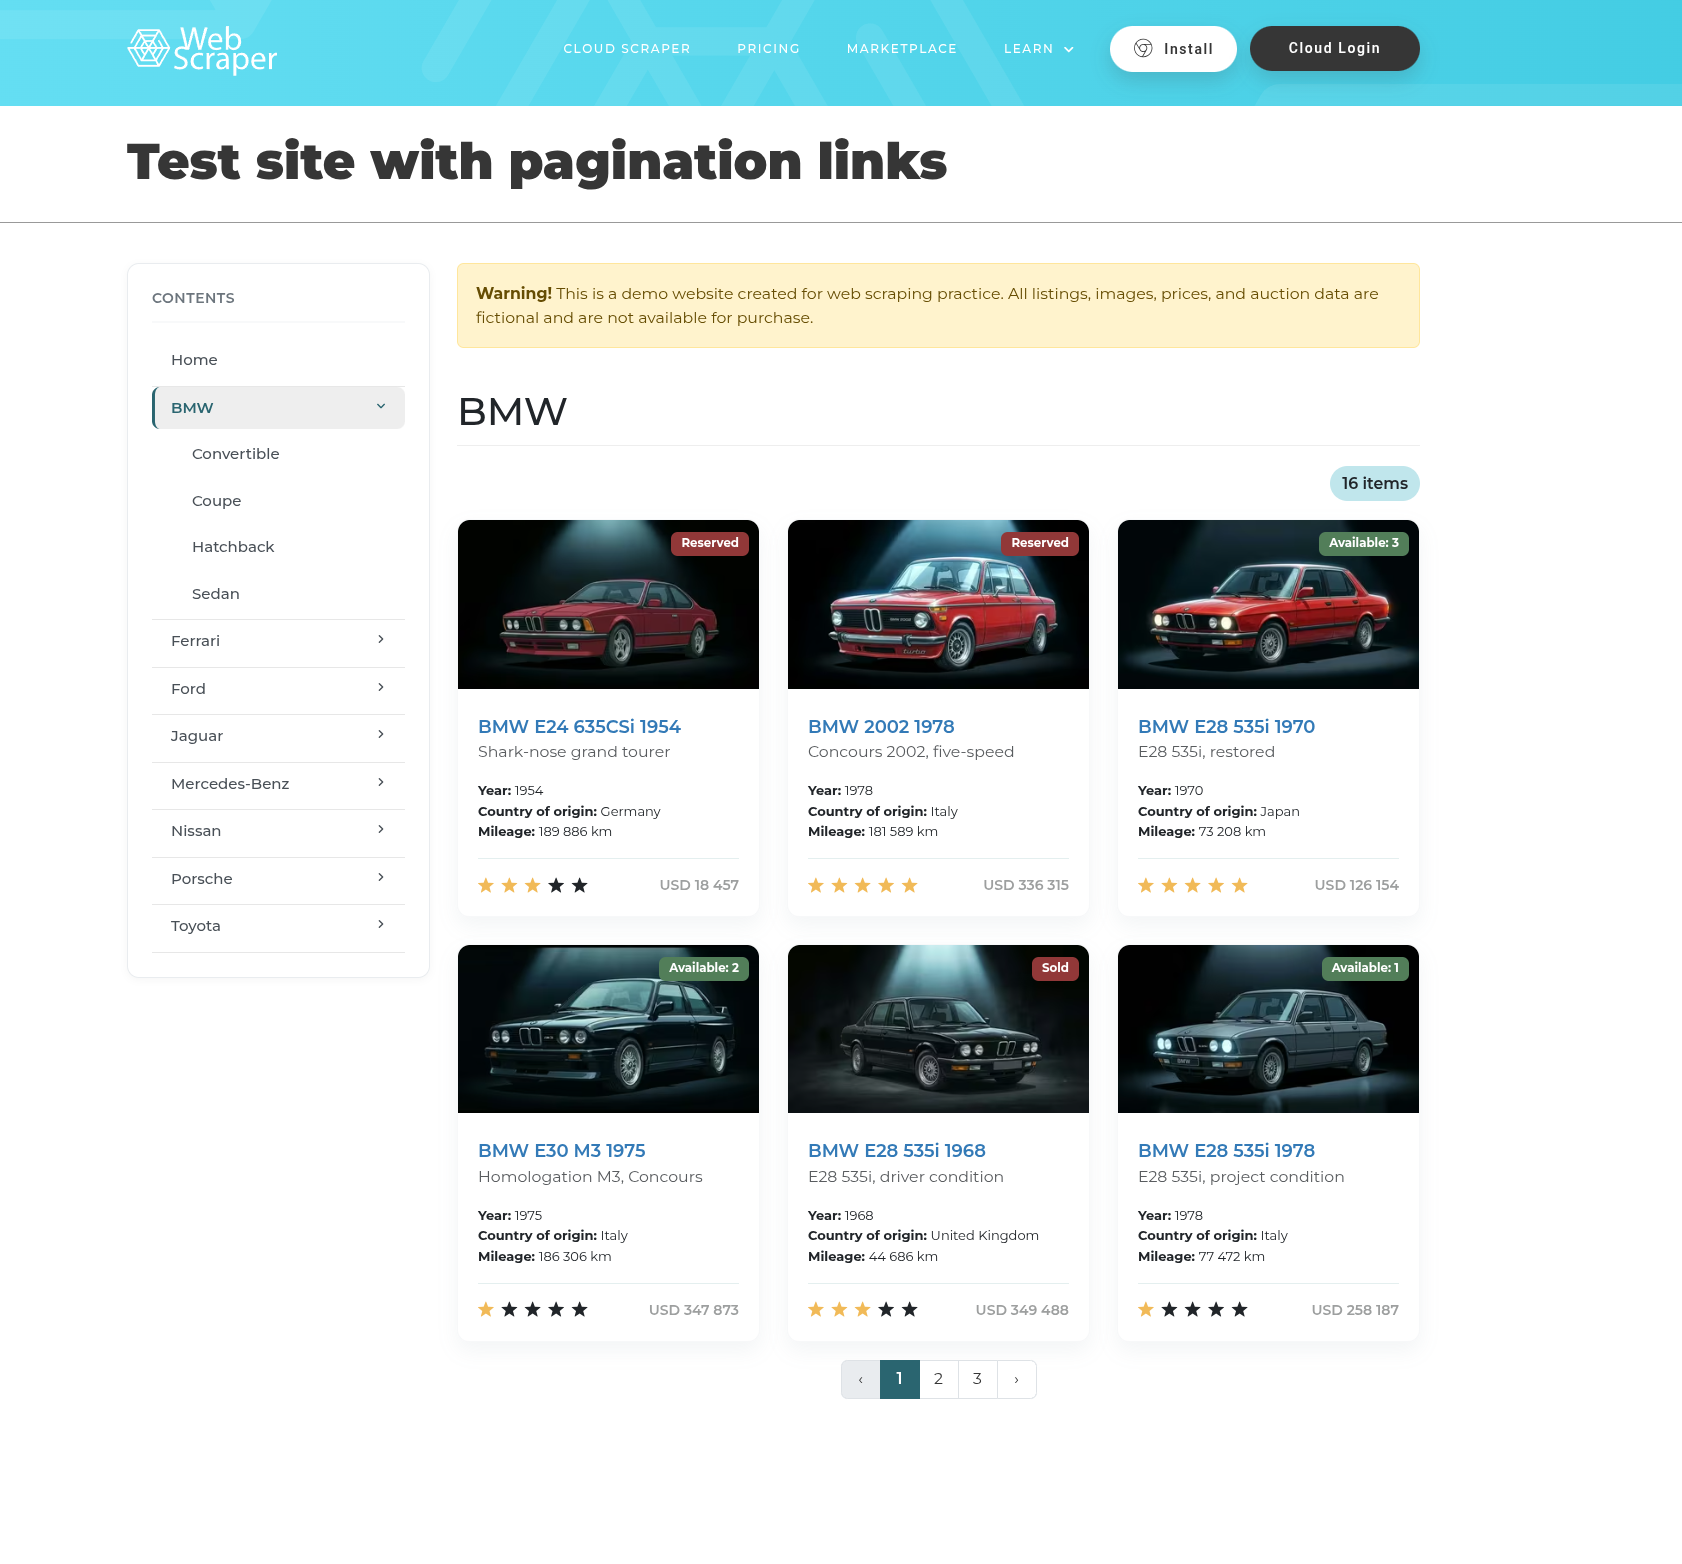Viewport: 1682px width, 1564px height.
Task: Click price USD 258 187
Action: pyautogui.click(x=1355, y=1310)
